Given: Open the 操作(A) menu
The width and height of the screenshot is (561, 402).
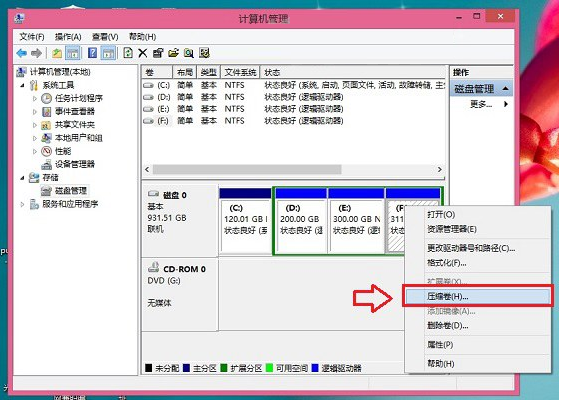Looking at the screenshot, I should point(68,37).
